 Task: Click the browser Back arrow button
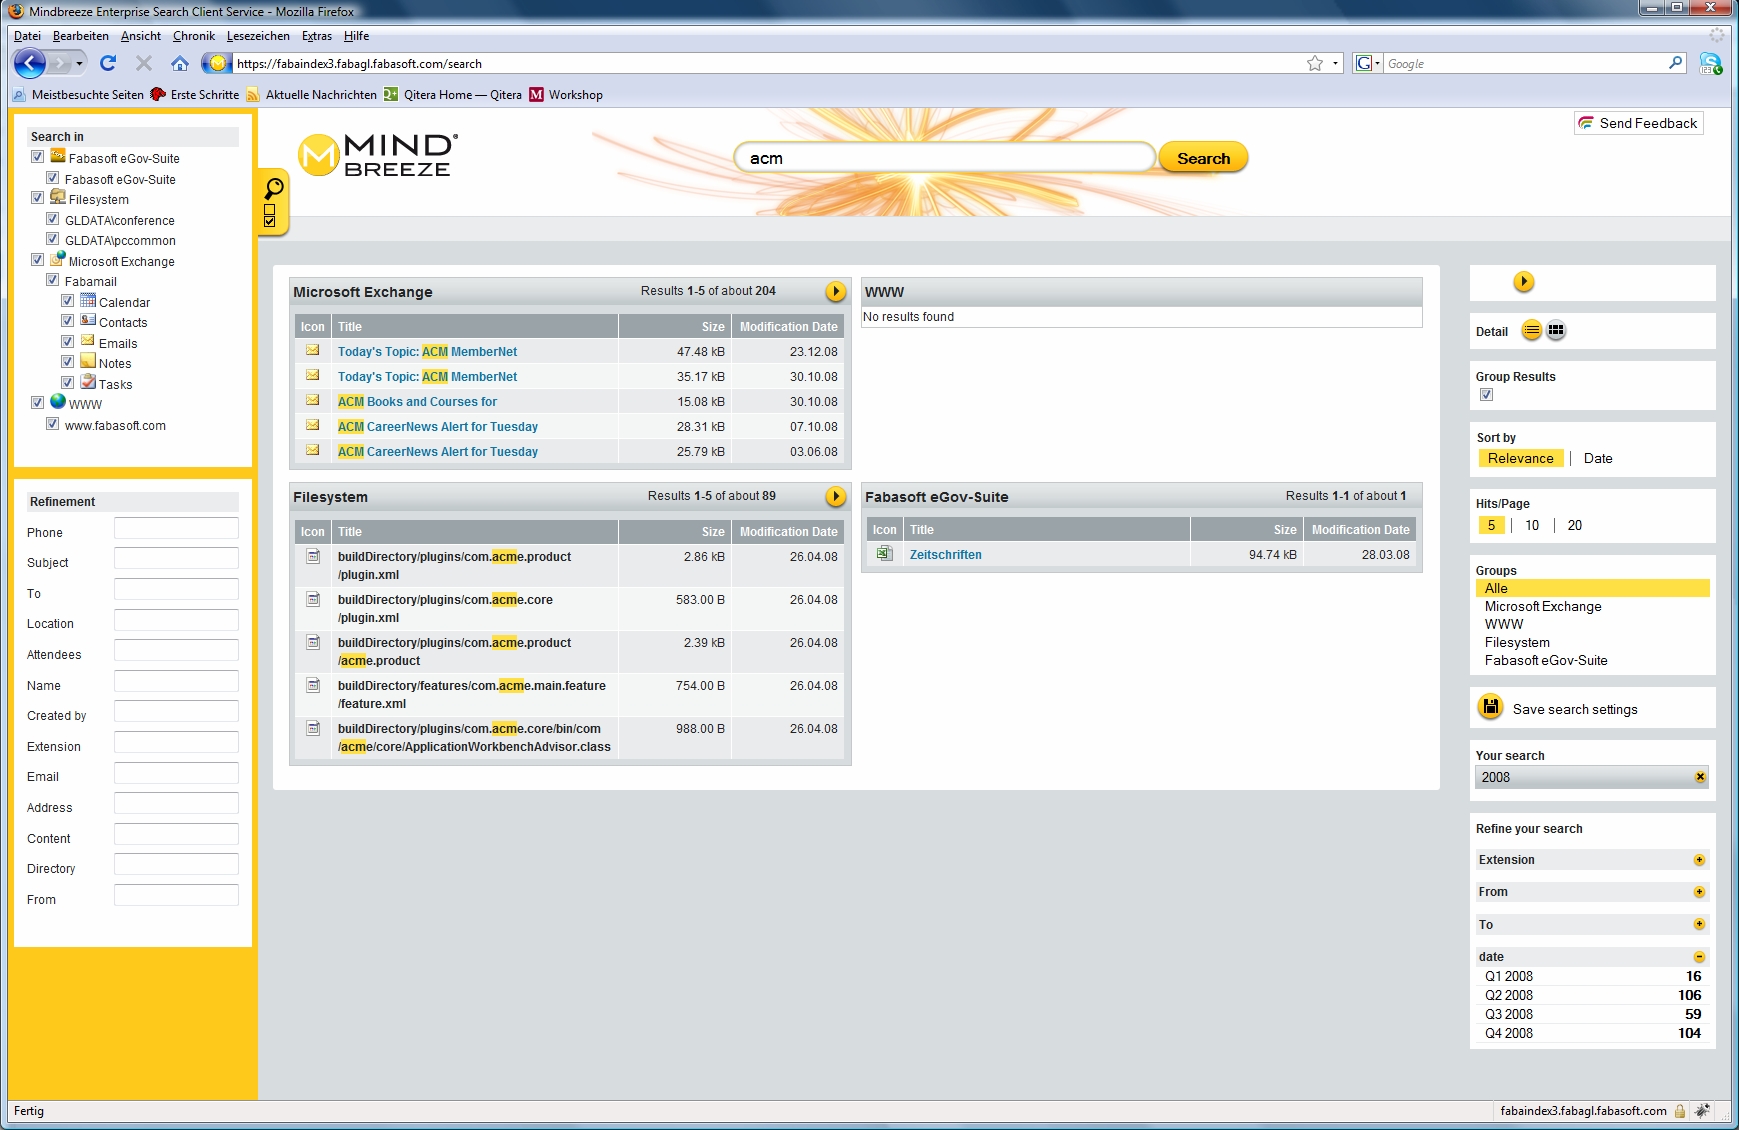[x=30, y=64]
